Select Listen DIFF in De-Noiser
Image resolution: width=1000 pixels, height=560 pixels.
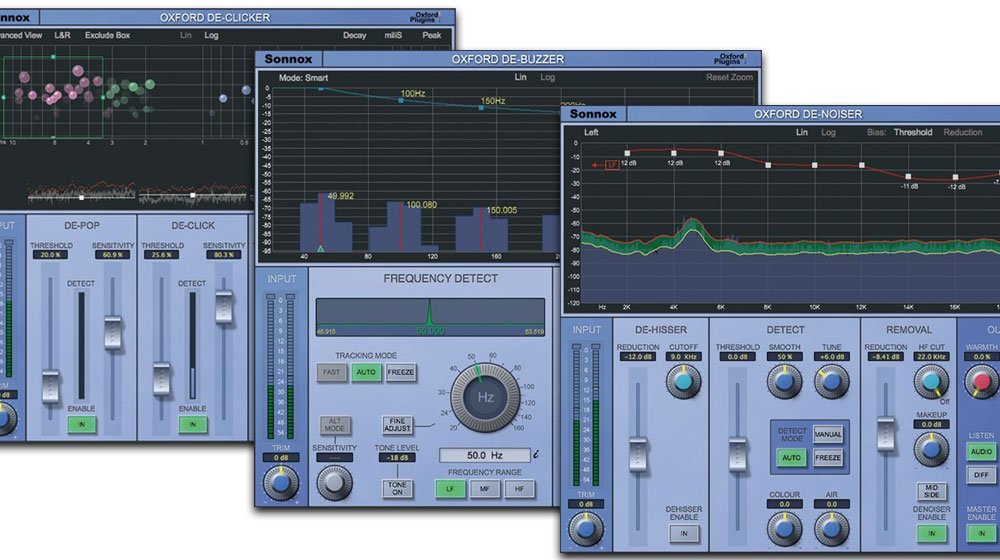pos(982,475)
